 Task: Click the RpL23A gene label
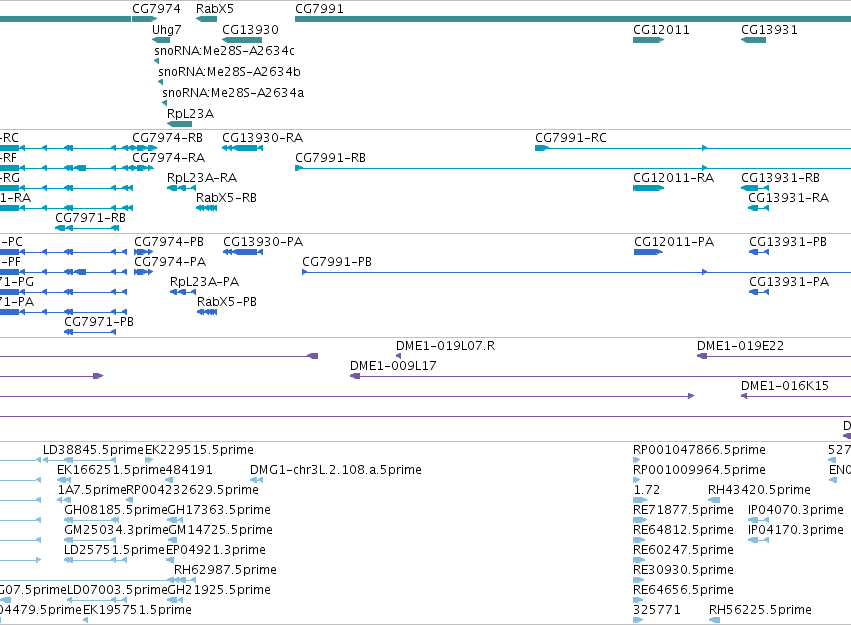tap(190, 114)
